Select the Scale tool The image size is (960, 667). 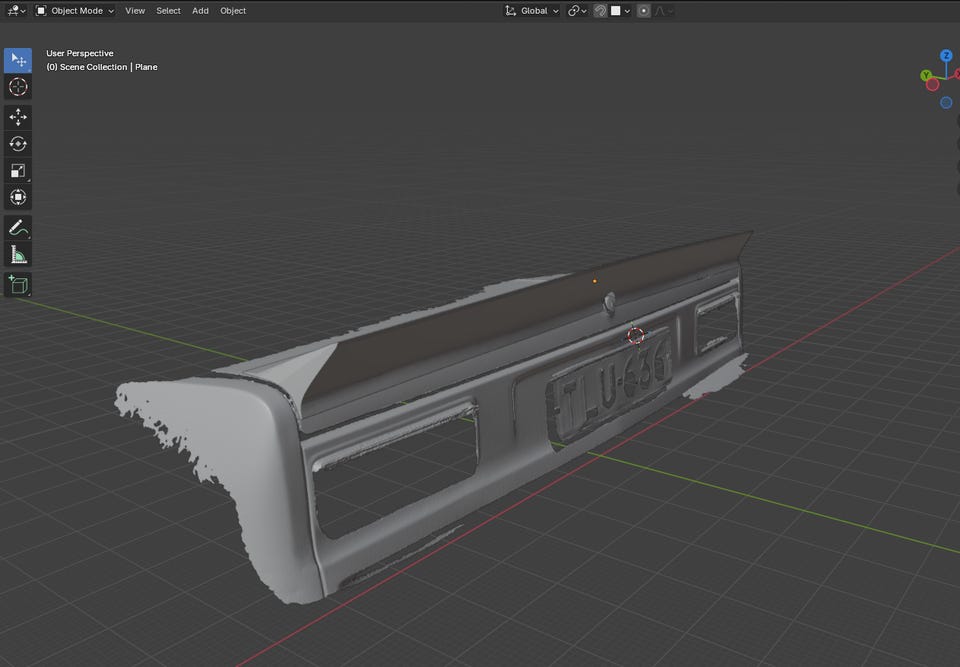coord(18,171)
